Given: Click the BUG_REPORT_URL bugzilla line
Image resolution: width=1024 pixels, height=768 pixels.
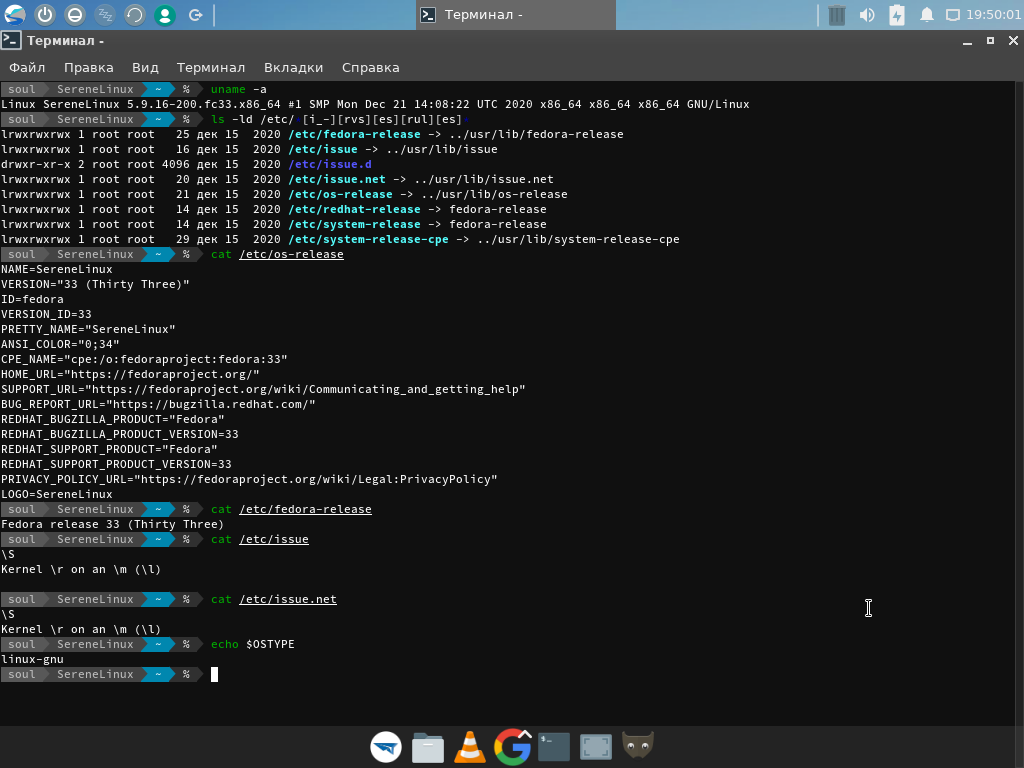Looking at the screenshot, I should [158, 404].
